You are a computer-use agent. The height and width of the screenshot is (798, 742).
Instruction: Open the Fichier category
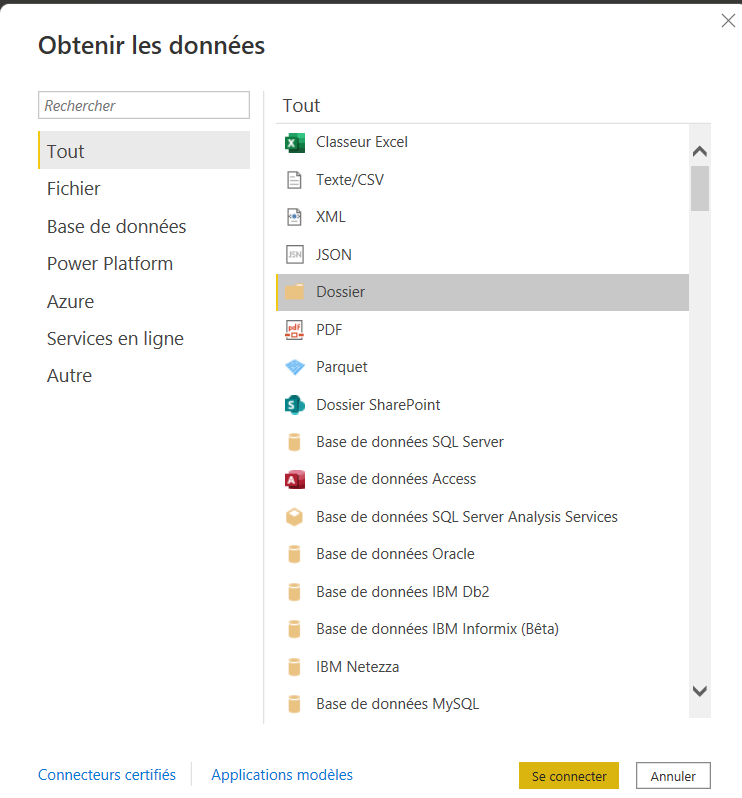74,189
